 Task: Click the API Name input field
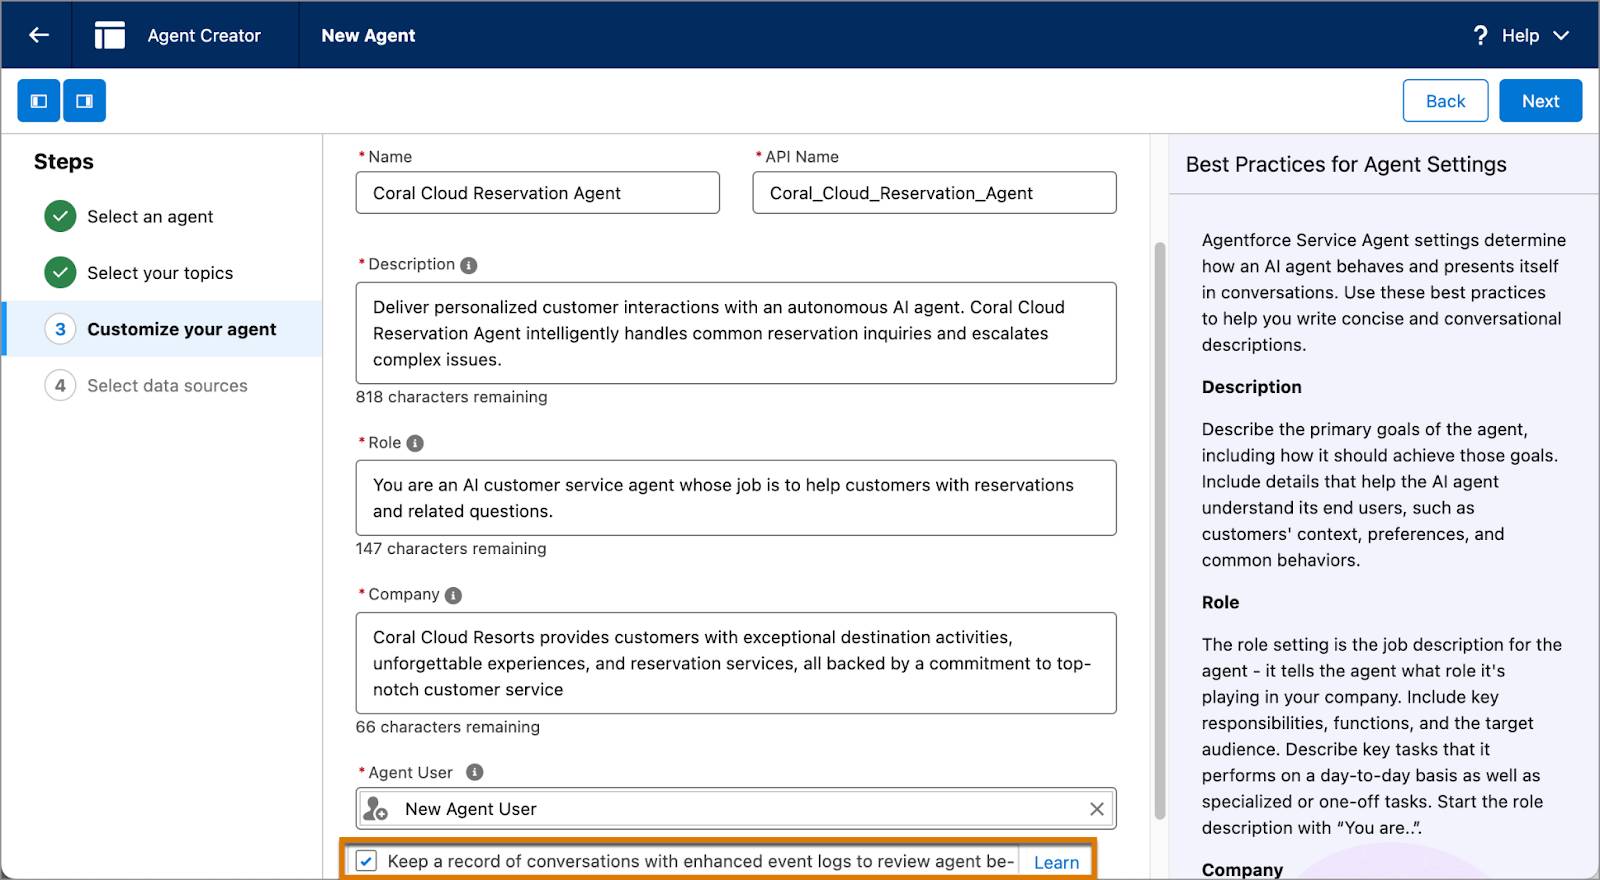pyautogui.click(x=934, y=193)
